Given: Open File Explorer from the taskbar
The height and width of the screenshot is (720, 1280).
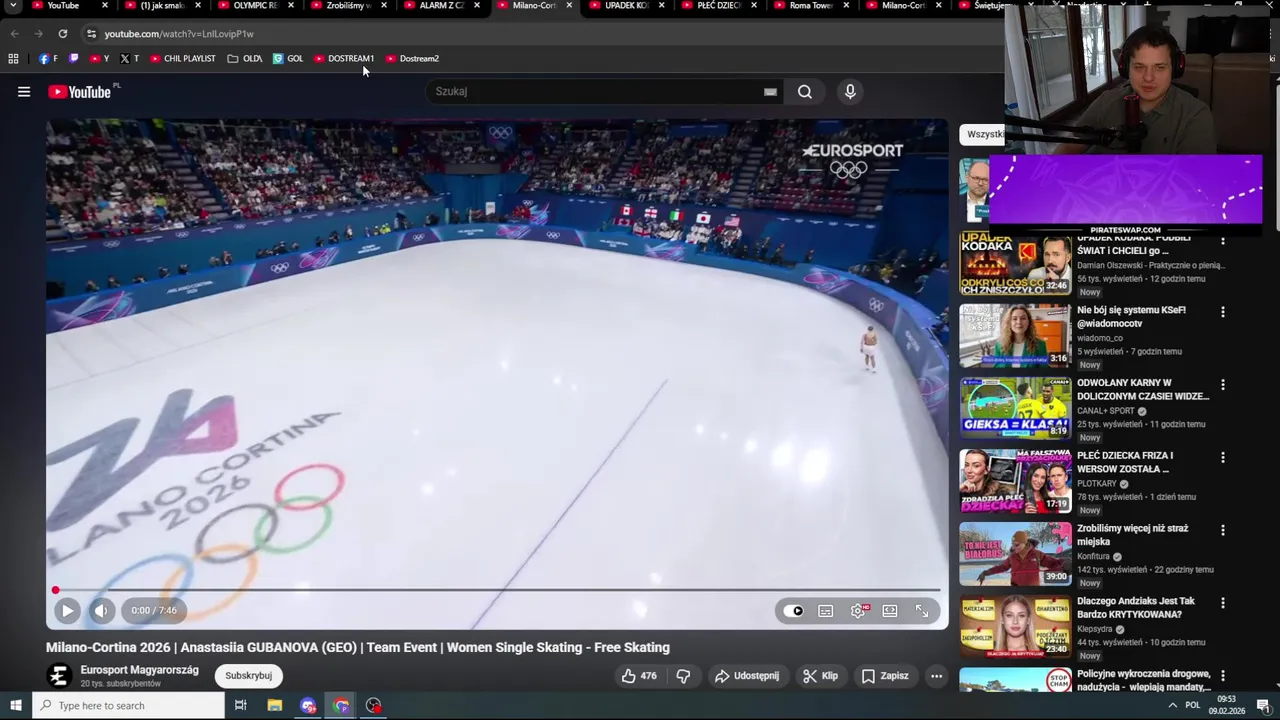Looking at the screenshot, I should coord(275,706).
